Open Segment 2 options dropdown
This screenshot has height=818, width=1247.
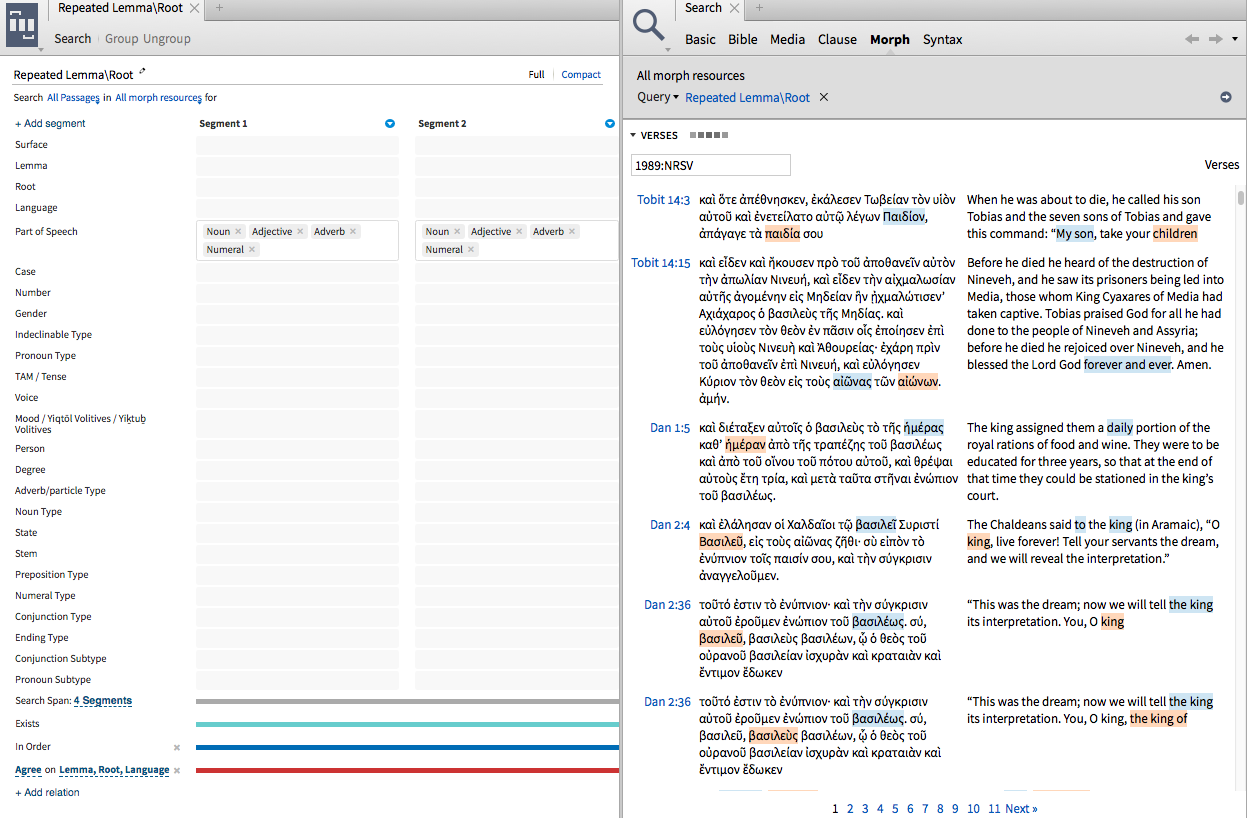[x=609, y=124]
